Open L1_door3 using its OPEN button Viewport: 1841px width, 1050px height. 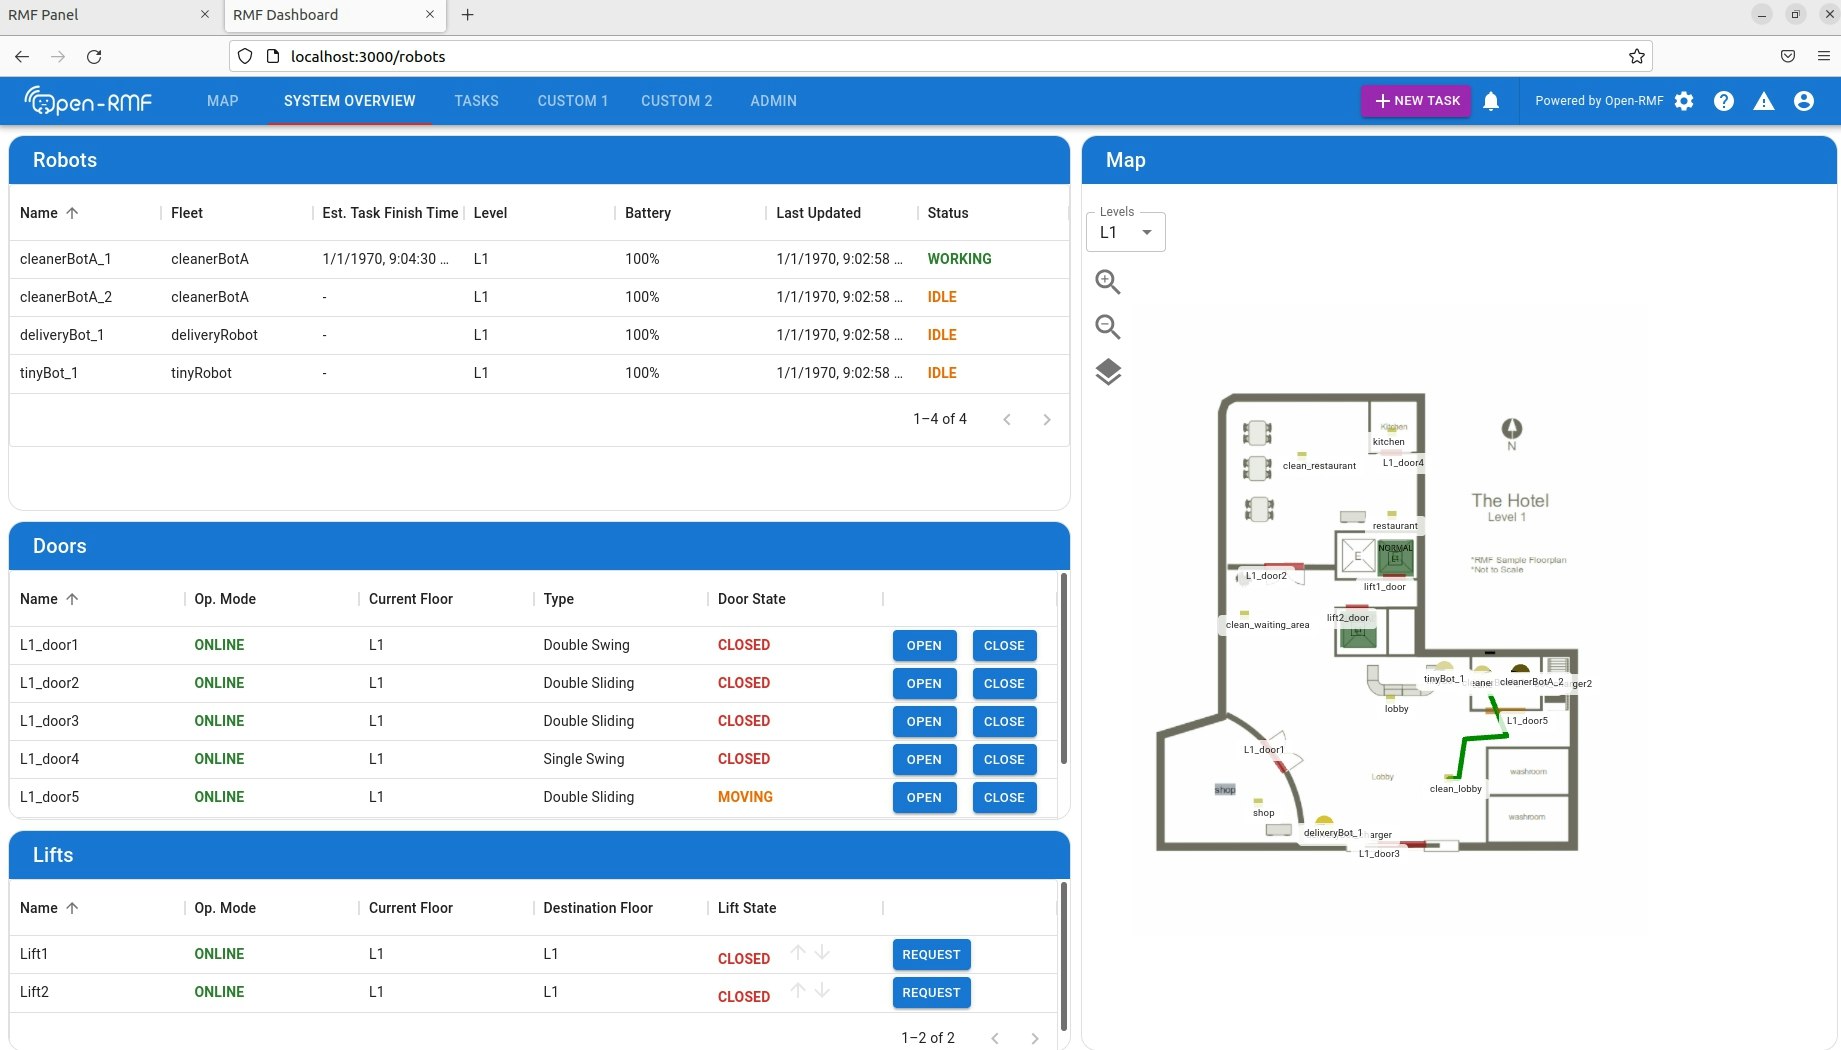[x=923, y=721]
